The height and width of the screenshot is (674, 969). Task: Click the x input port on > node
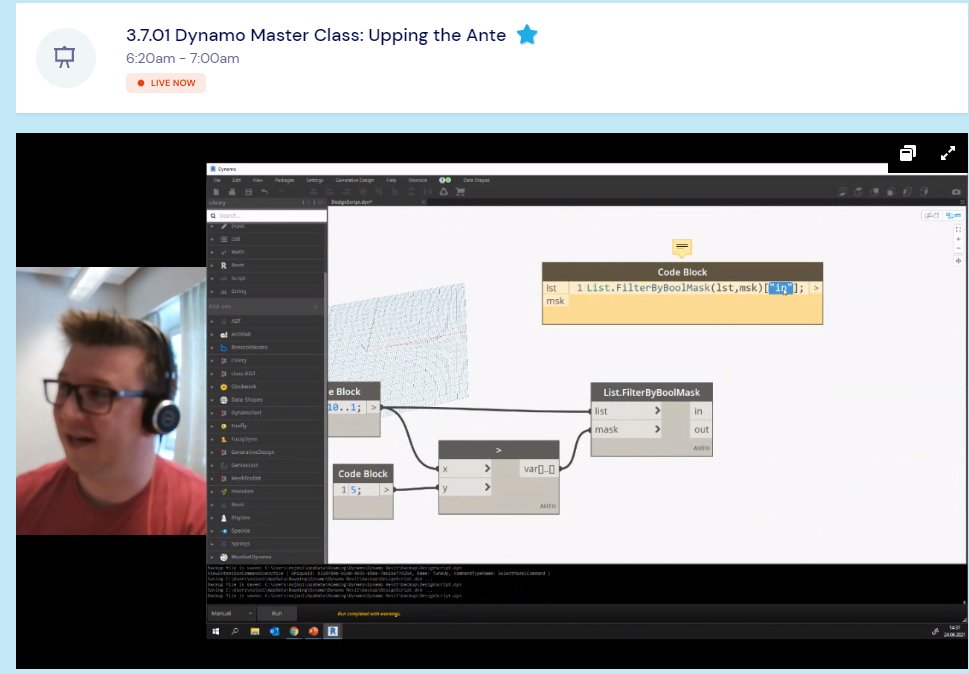[x=465, y=469]
